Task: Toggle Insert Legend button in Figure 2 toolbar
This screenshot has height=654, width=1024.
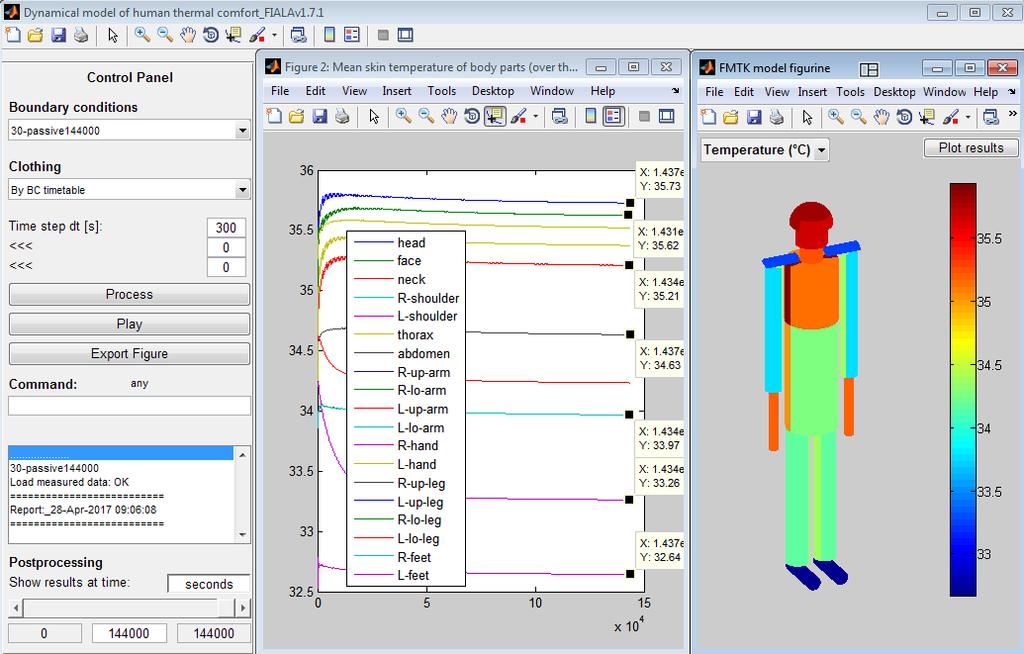Action: pyautogui.click(x=613, y=116)
